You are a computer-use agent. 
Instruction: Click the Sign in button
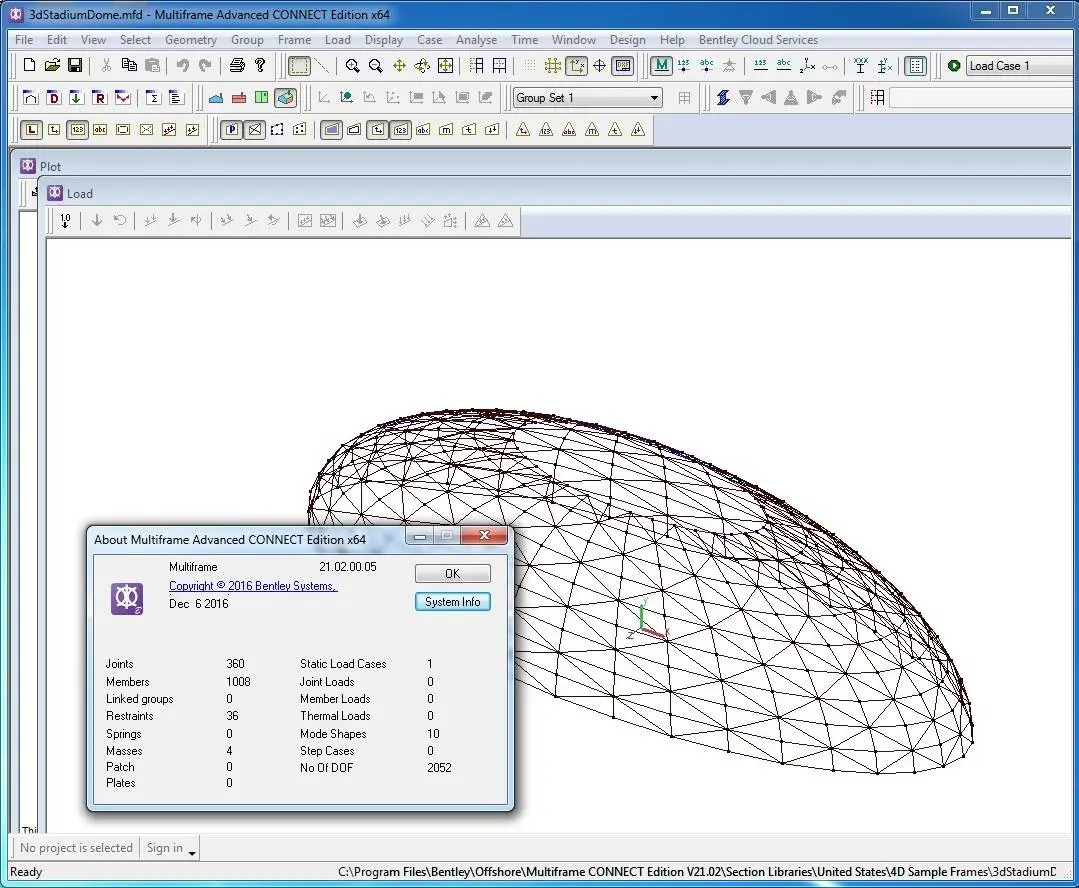point(164,848)
